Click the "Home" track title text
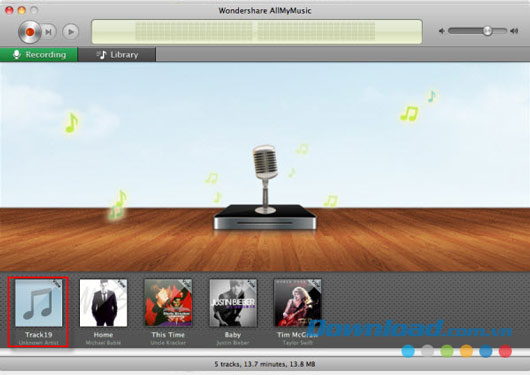This screenshot has height=375, width=530. click(x=103, y=335)
